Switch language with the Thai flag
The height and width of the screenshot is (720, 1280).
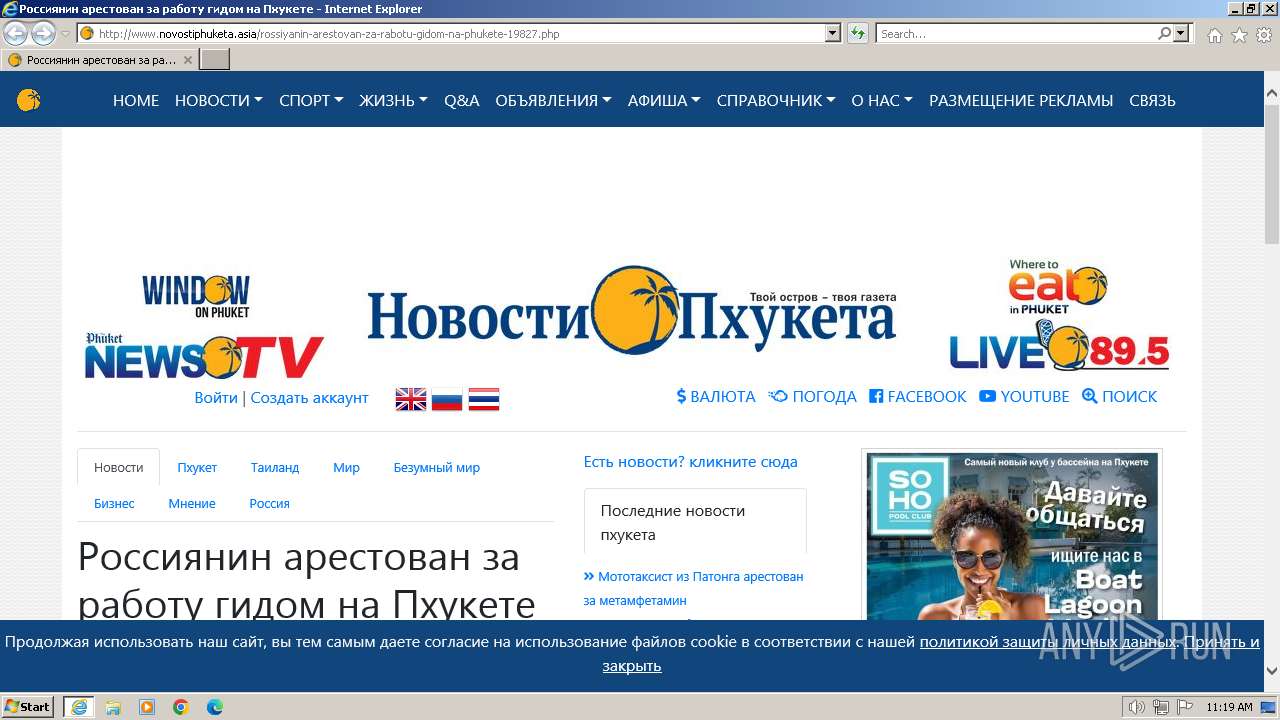(x=484, y=399)
